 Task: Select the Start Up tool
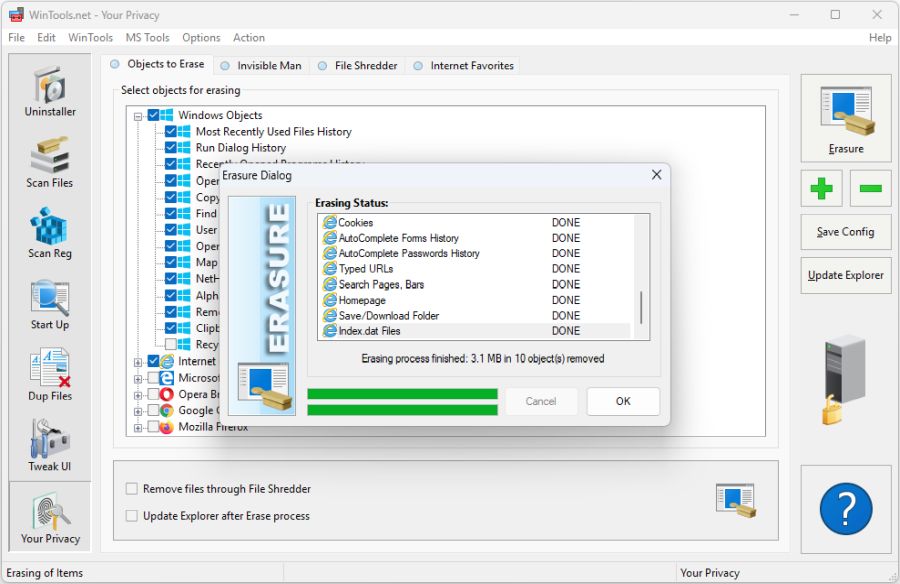(x=48, y=305)
